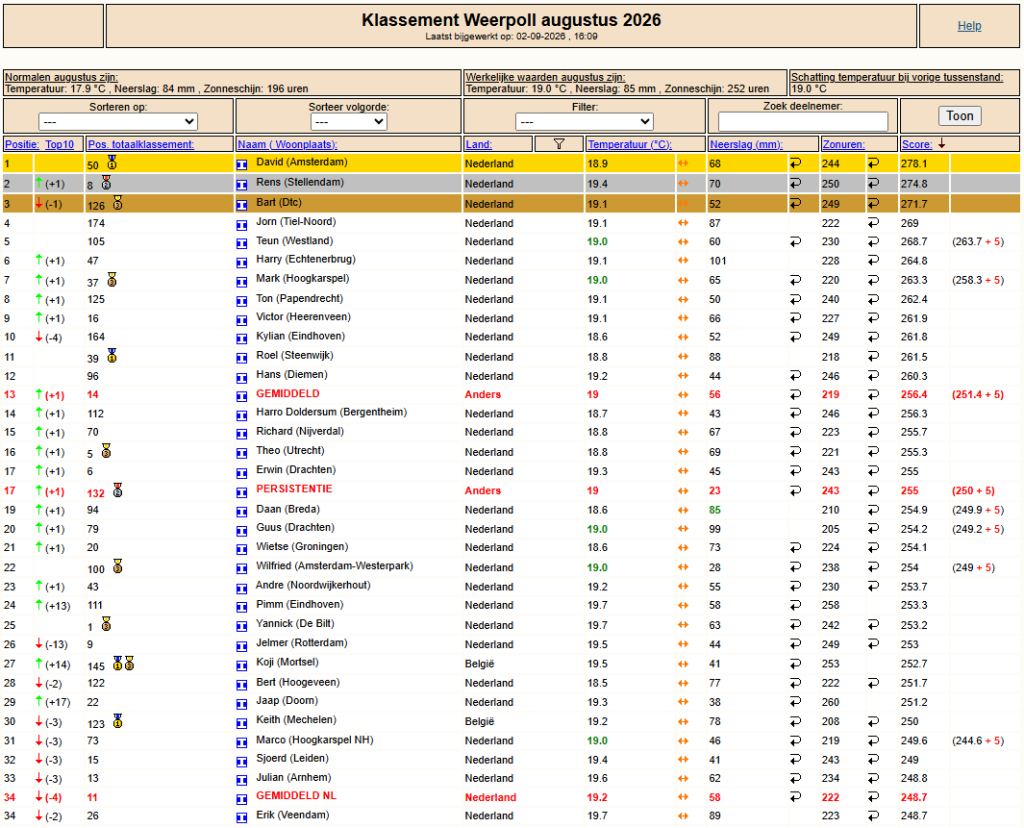
Task: Click the blue info icon beside PERSISTENTIE
Action: (242, 492)
